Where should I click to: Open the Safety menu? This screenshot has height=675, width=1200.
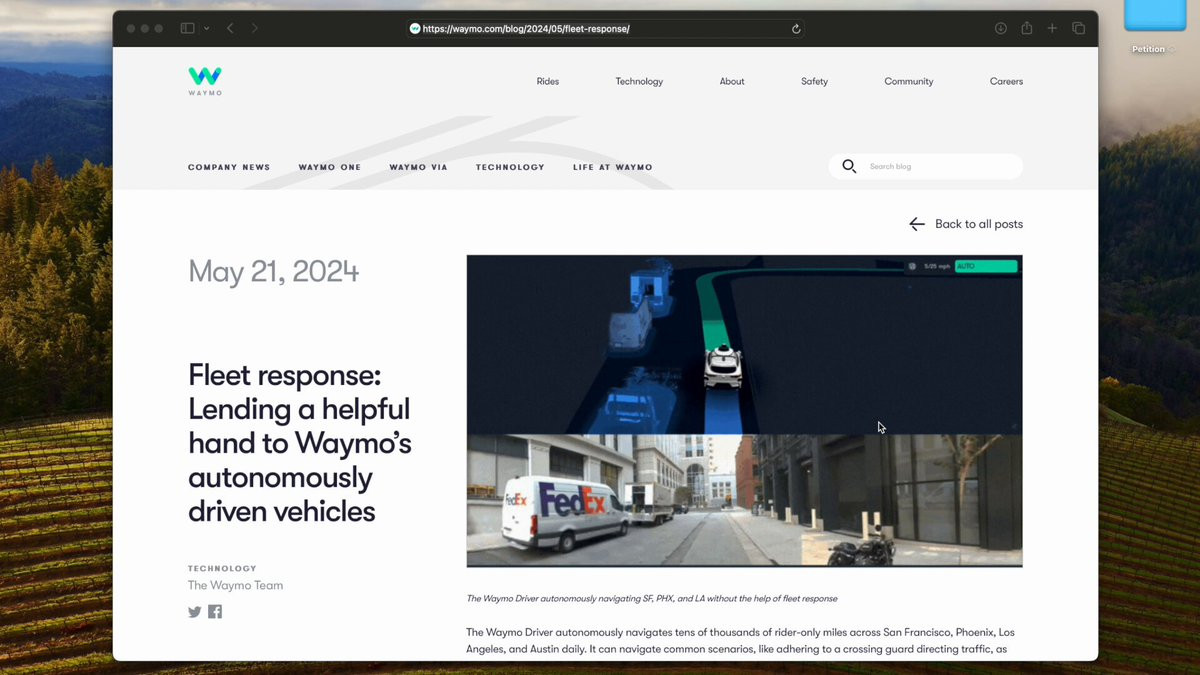pos(814,82)
